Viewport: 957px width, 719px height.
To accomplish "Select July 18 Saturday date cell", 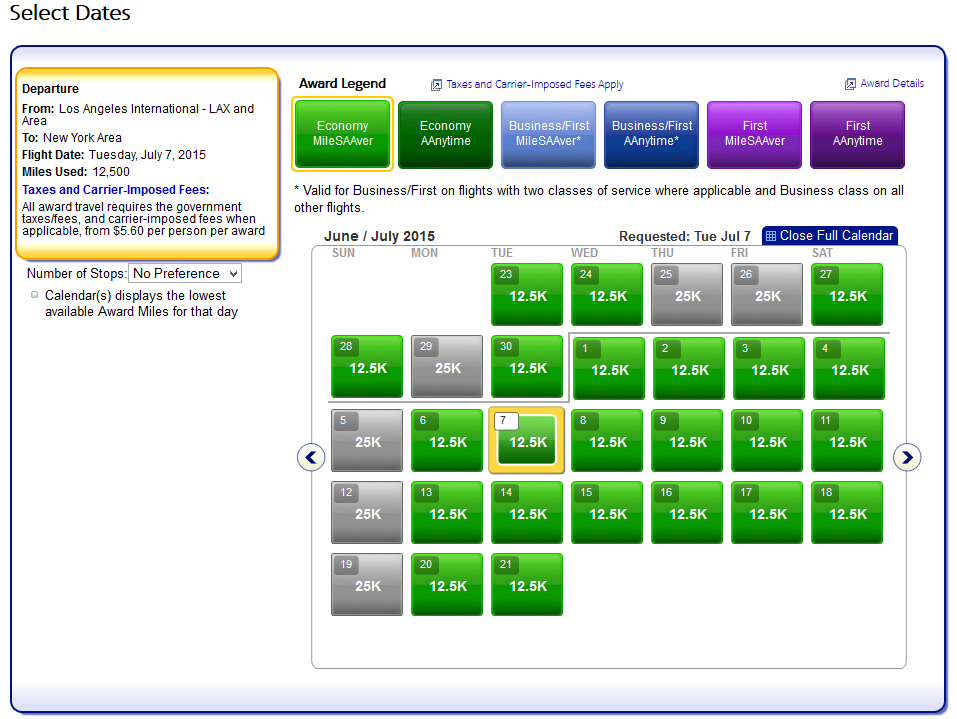I will (847, 513).
